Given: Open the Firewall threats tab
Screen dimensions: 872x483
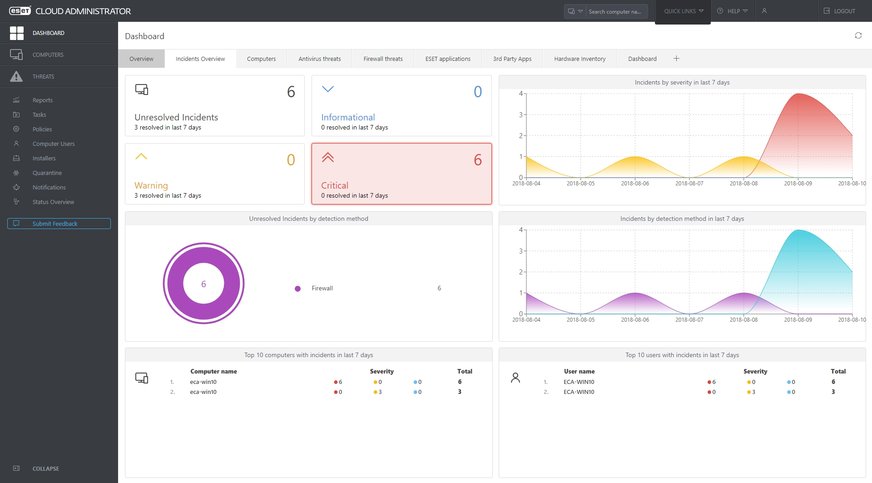Looking at the screenshot, I should pos(382,59).
